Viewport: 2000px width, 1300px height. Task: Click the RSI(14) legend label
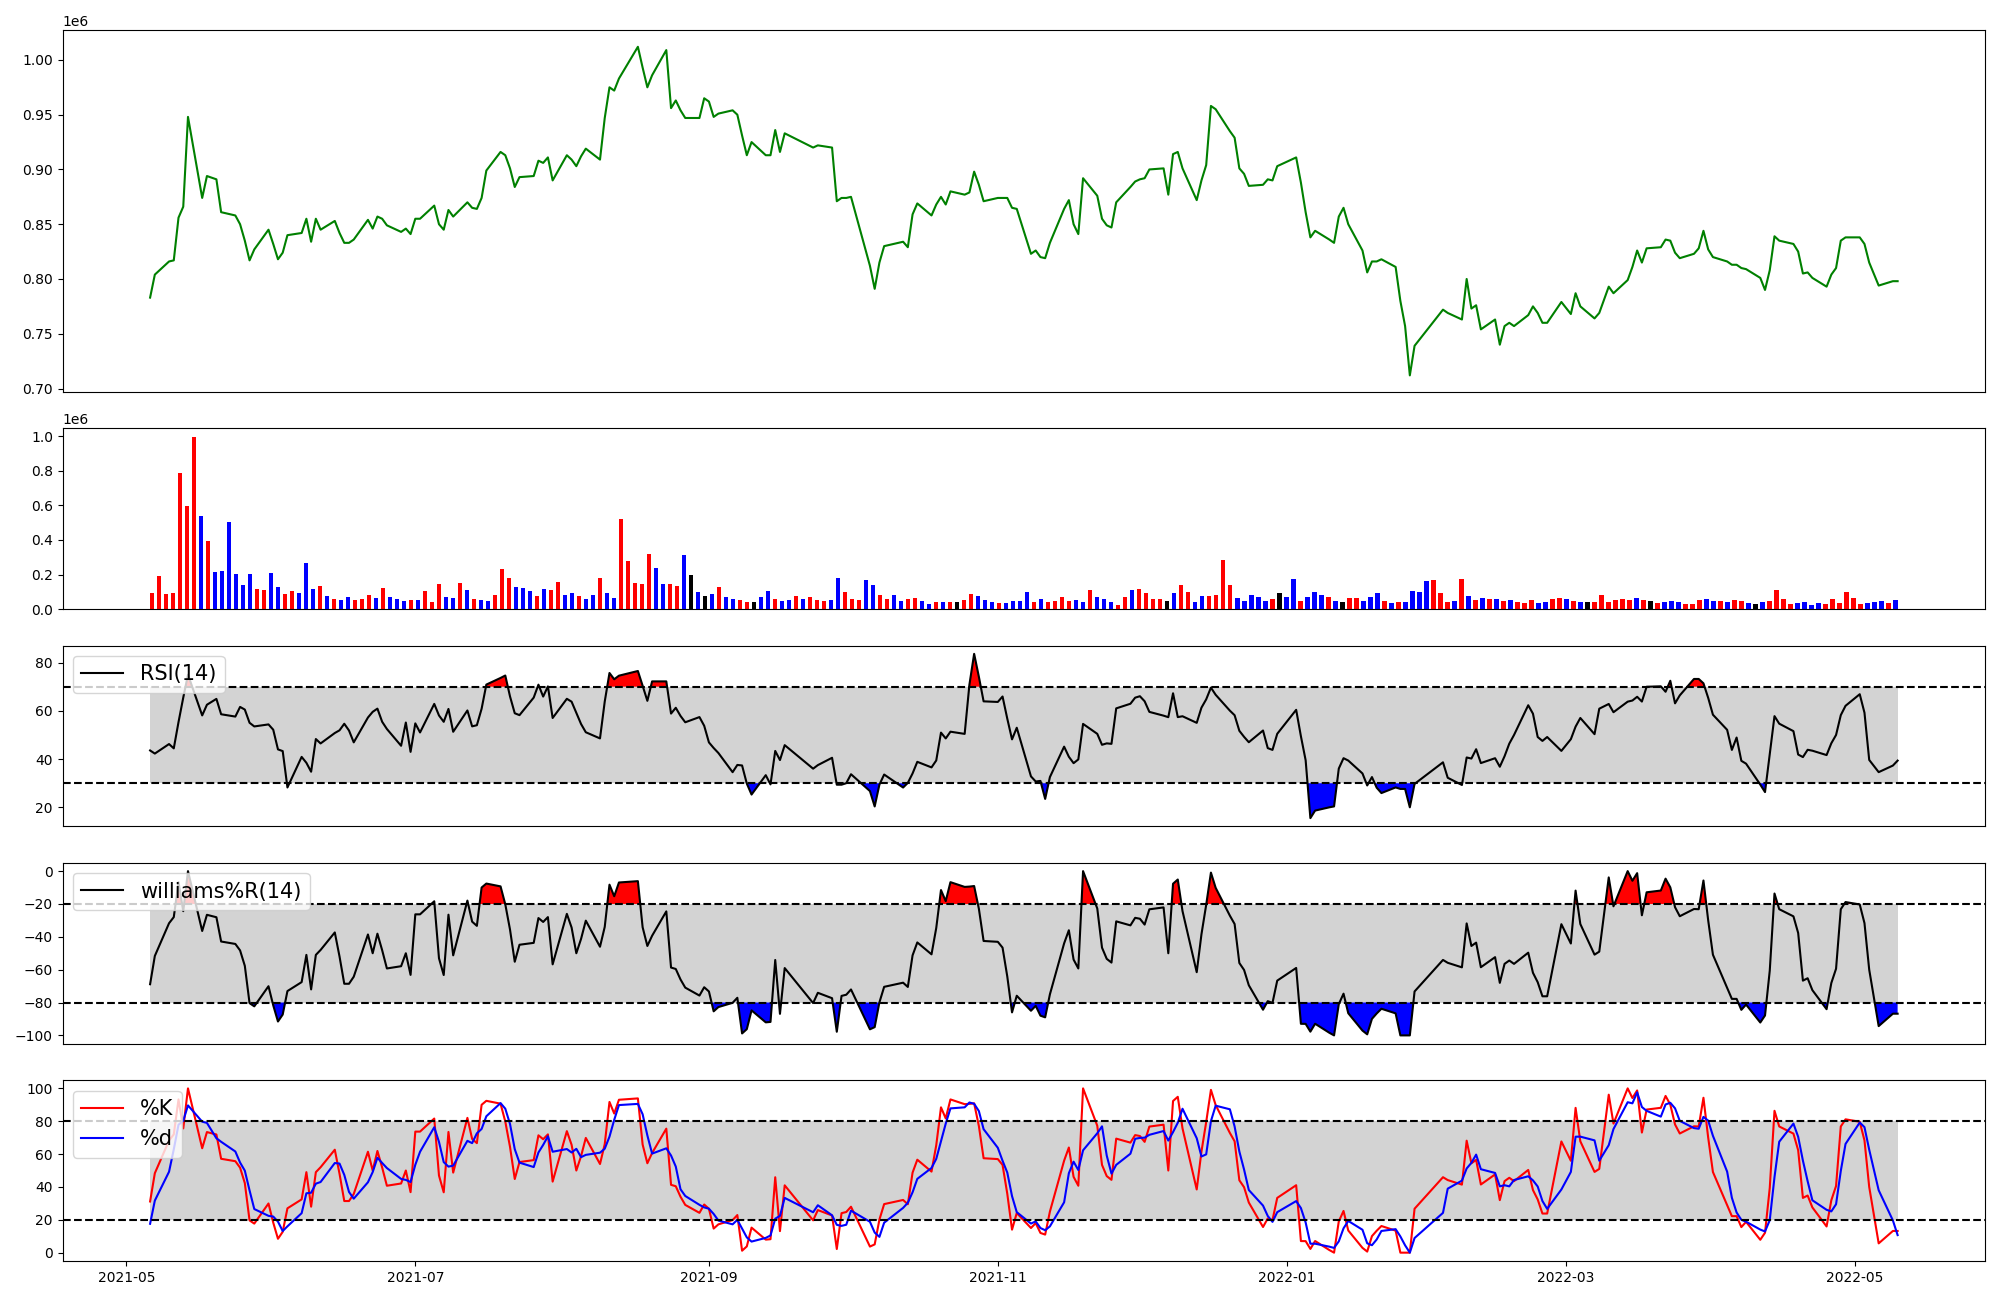pos(177,673)
